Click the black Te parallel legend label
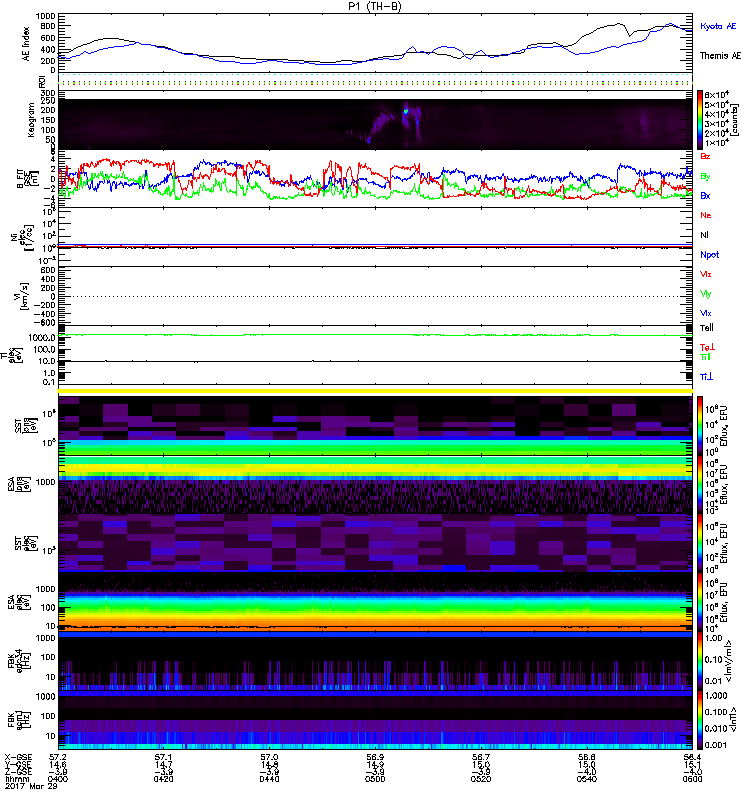 (x=707, y=328)
